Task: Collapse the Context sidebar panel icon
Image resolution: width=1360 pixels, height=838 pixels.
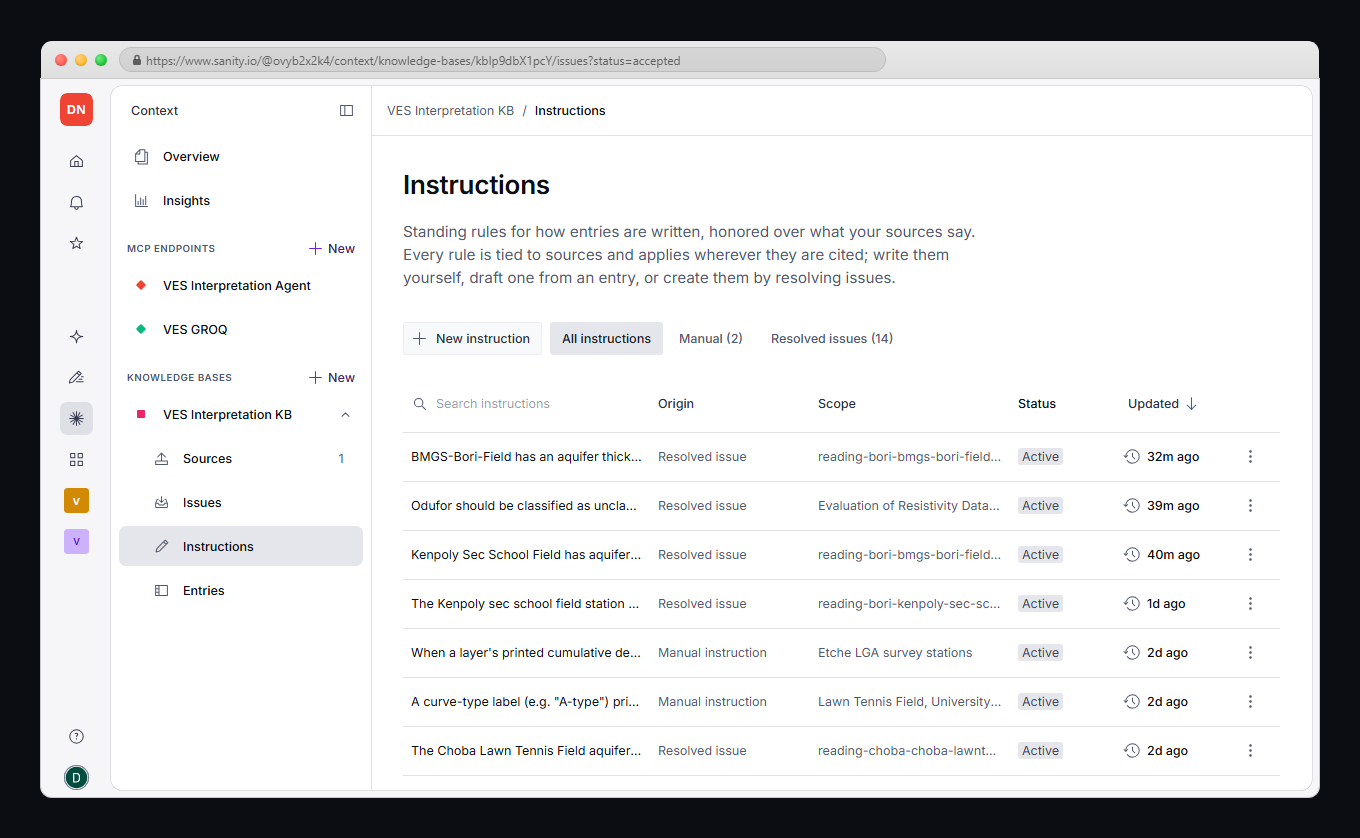Action: [347, 111]
